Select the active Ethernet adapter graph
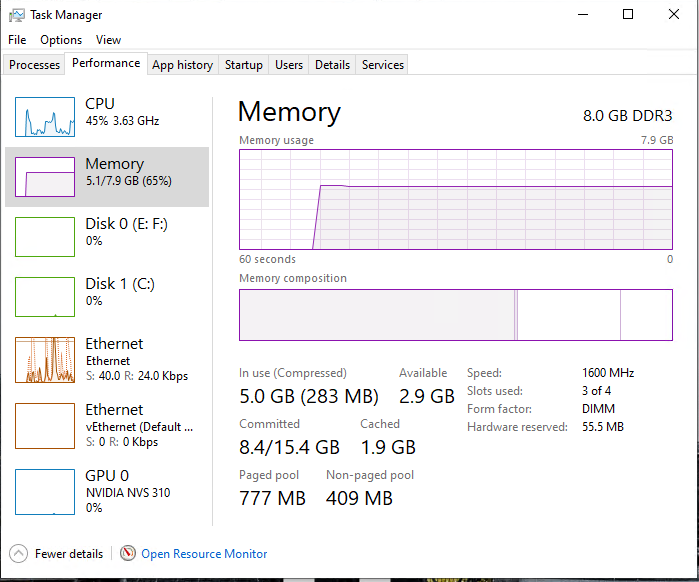This screenshot has height=582, width=699. (x=45, y=360)
